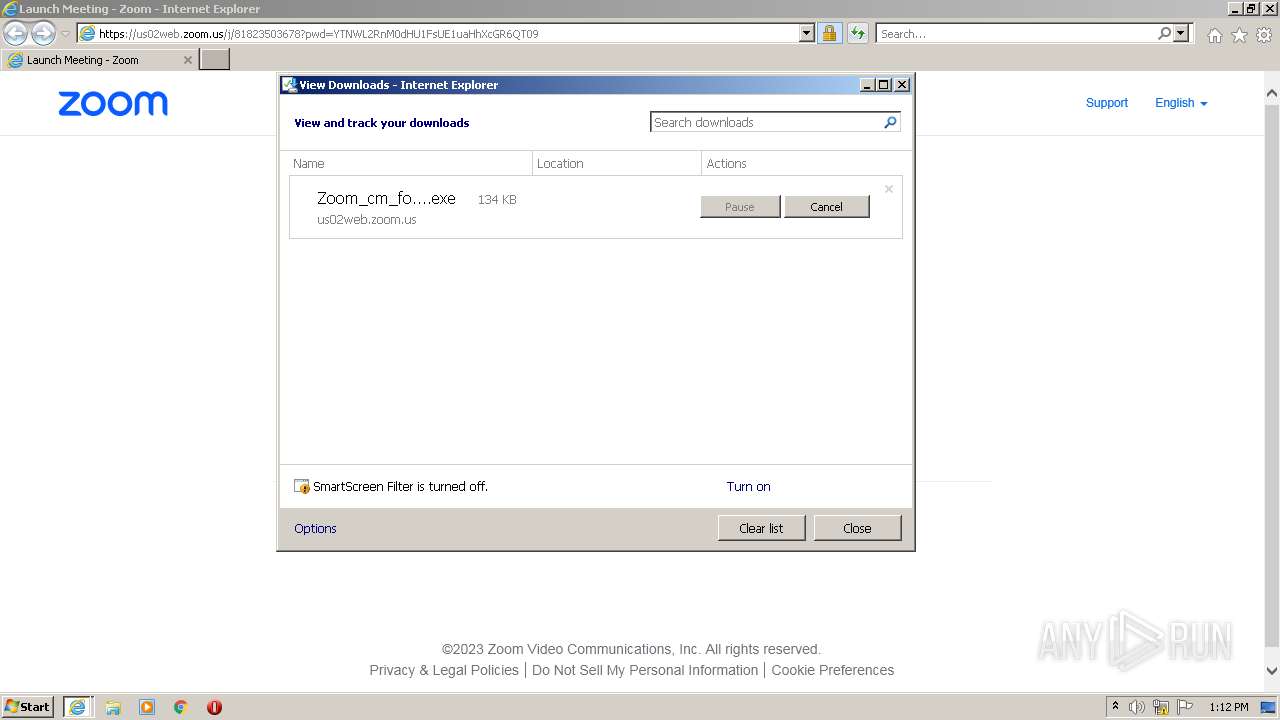Click the volume speaker tray icon
The height and width of the screenshot is (720, 1280).
coord(1138,707)
